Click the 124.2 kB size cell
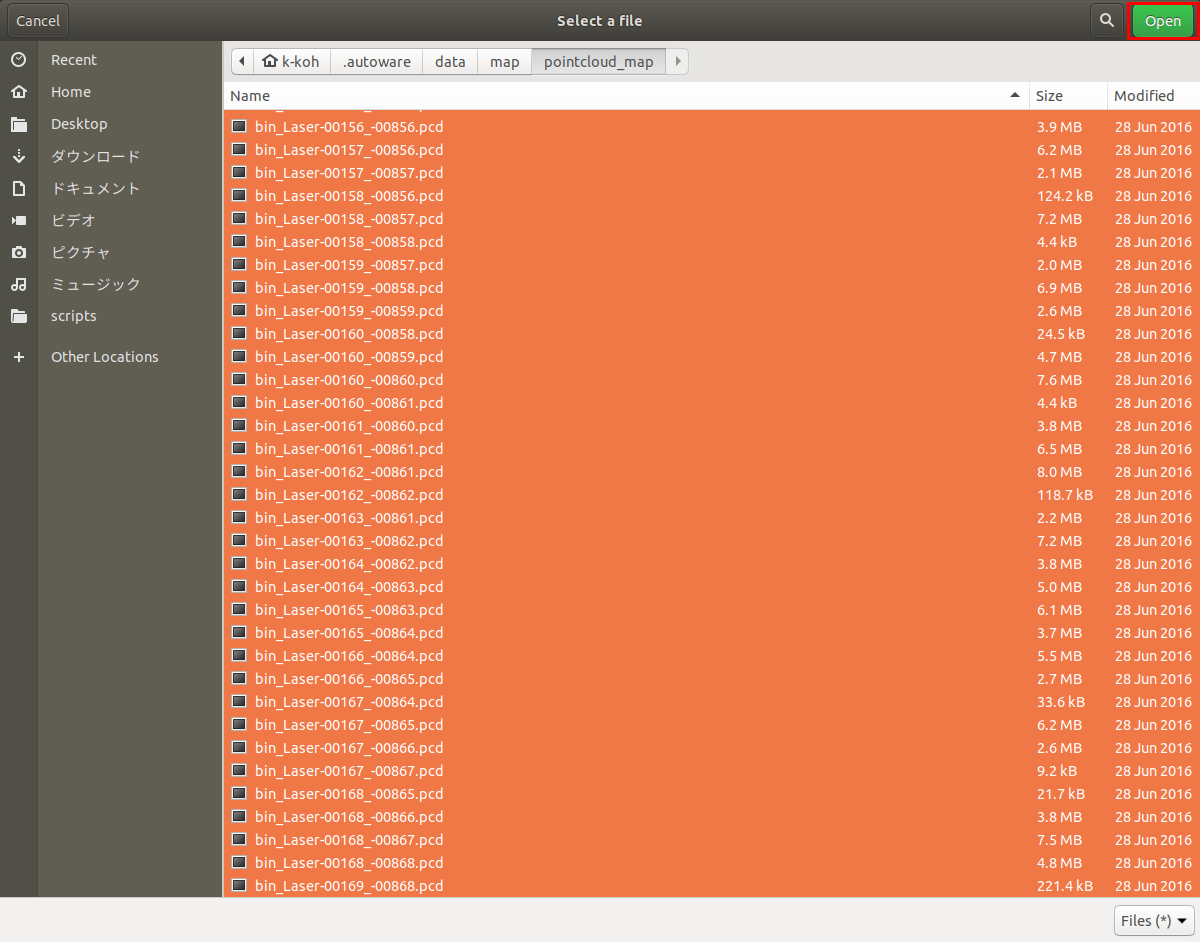Image resolution: width=1200 pixels, height=942 pixels. [x=1065, y=196]
